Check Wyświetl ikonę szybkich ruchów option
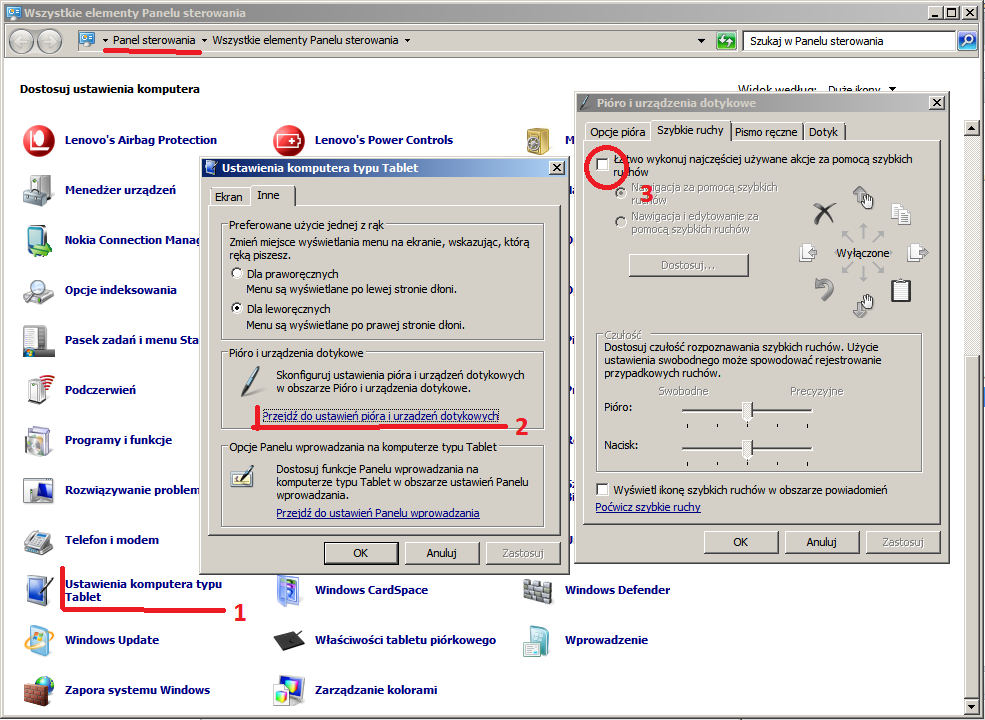Viewport: 985px width, 720px height. pos(600,489)
